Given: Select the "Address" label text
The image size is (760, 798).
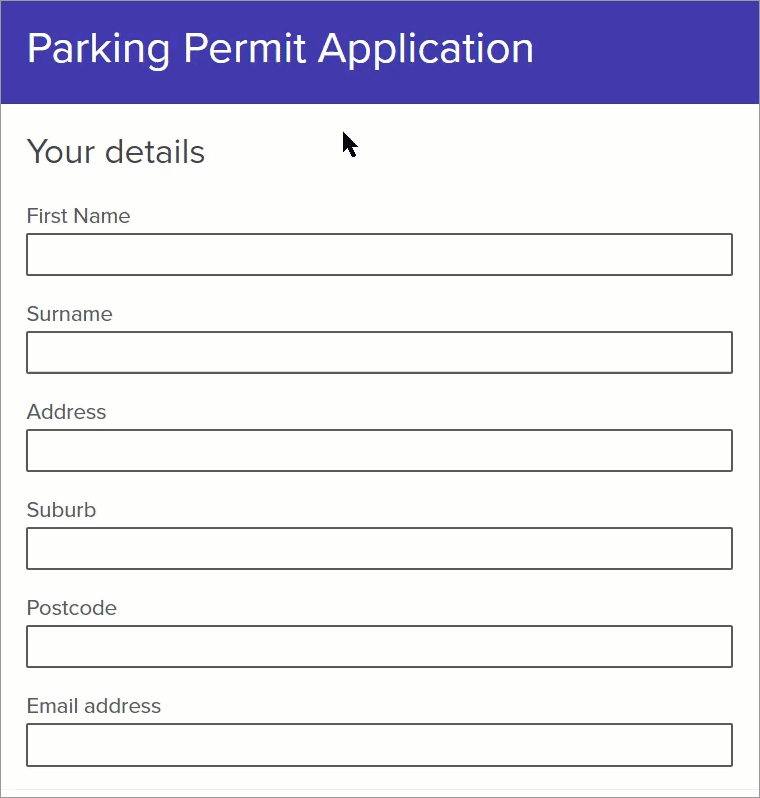Looking at the screenshot, I should pyautogui.click(x=66, y=412).
